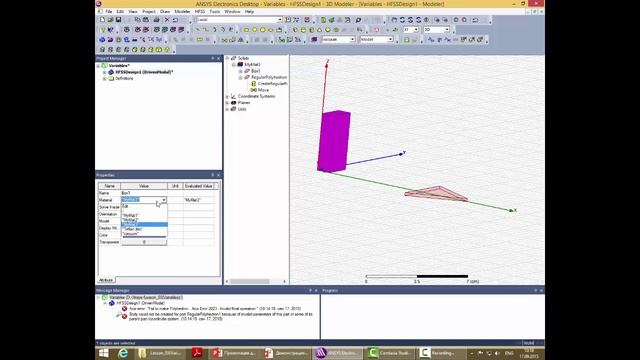Click the Transparent value button showing 0
This screenshot has height=360, width=640.
pyautogui.click(x=144, y=242)
